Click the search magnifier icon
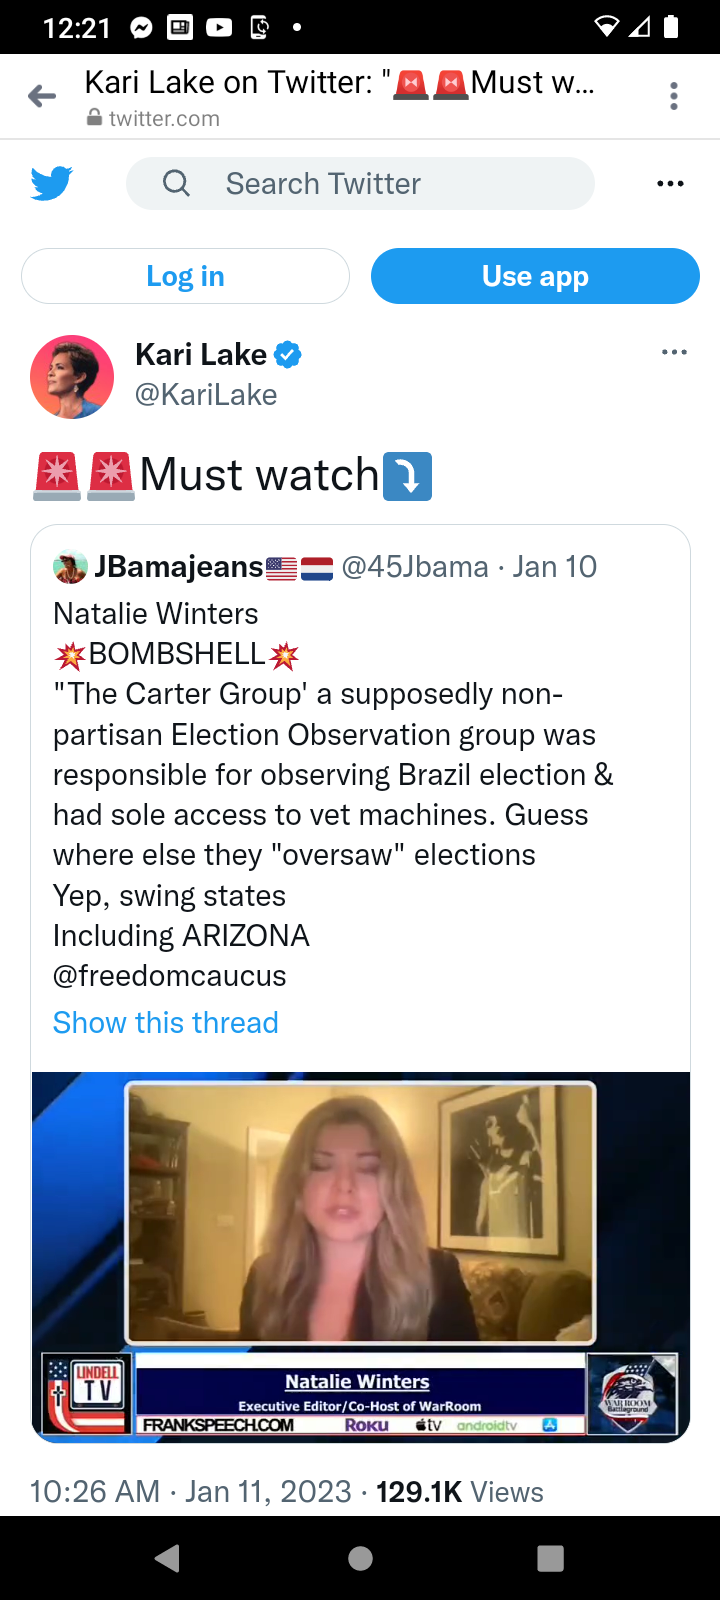Viewport: 720px width, 1600px height. [176, 184]
